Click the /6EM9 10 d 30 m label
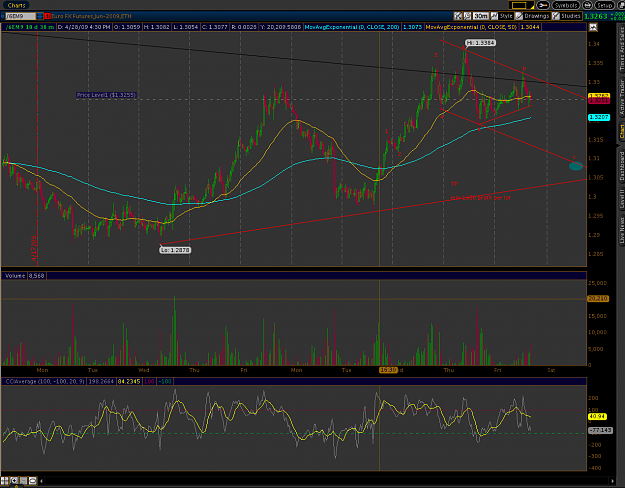The height and width of the screenshot is (488, 625). [x=29, y=27]
